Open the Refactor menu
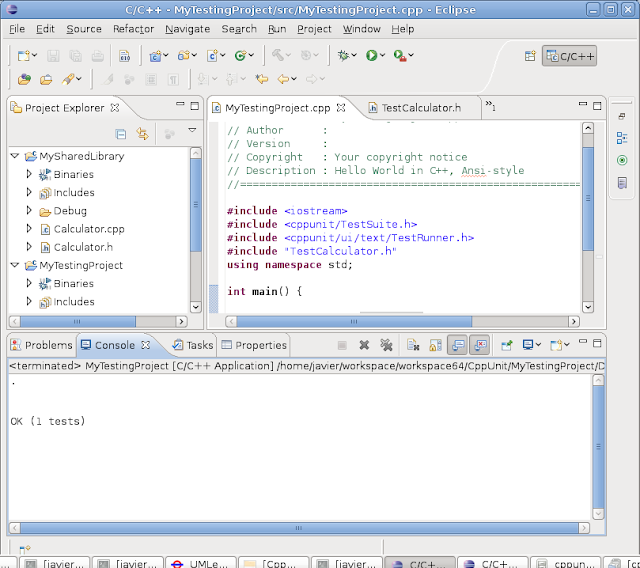 pos(133,29)
